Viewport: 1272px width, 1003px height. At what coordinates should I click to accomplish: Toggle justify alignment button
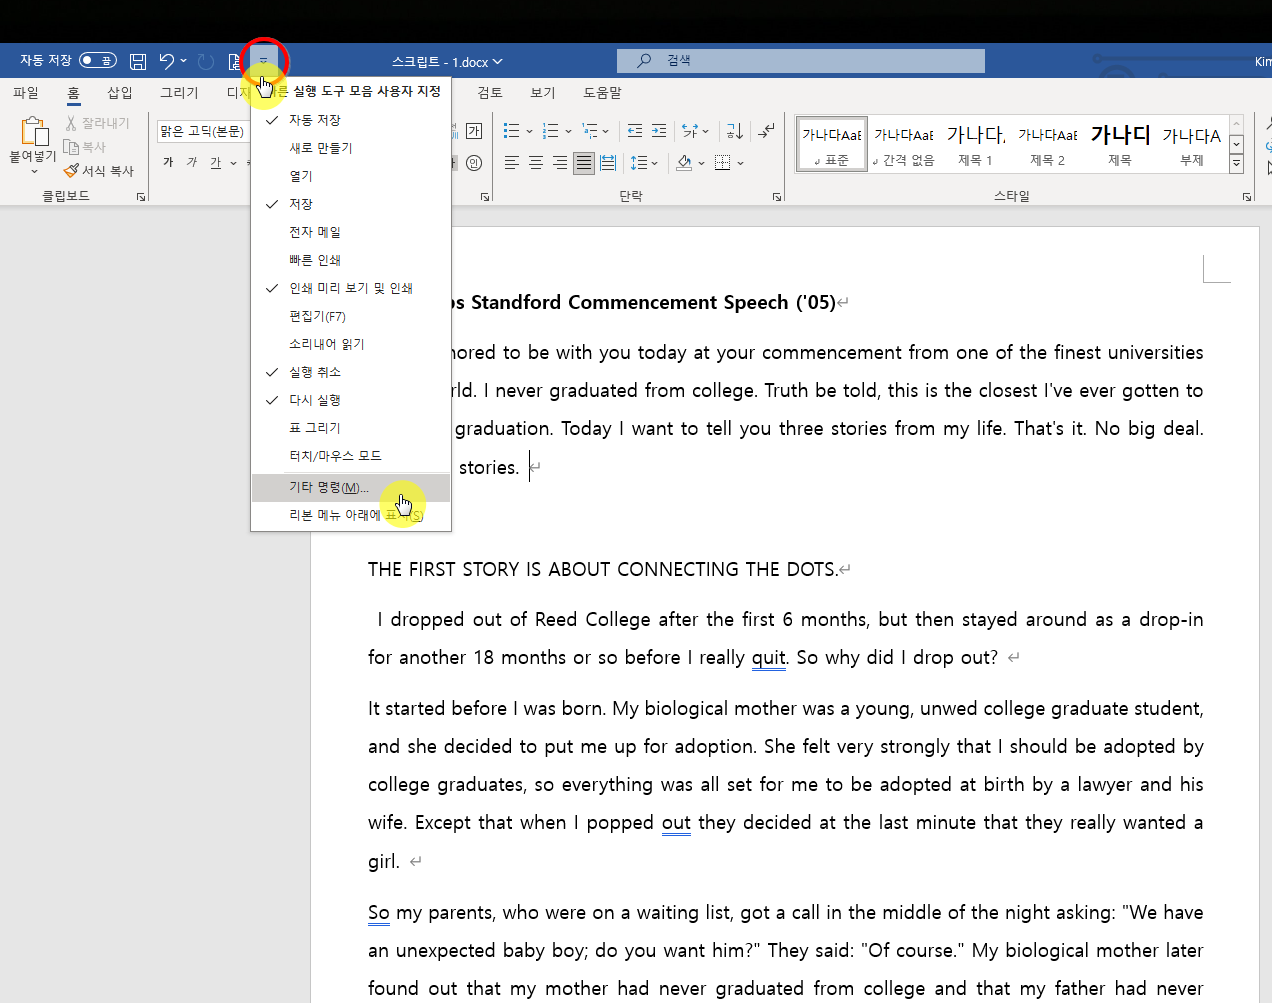584,162
